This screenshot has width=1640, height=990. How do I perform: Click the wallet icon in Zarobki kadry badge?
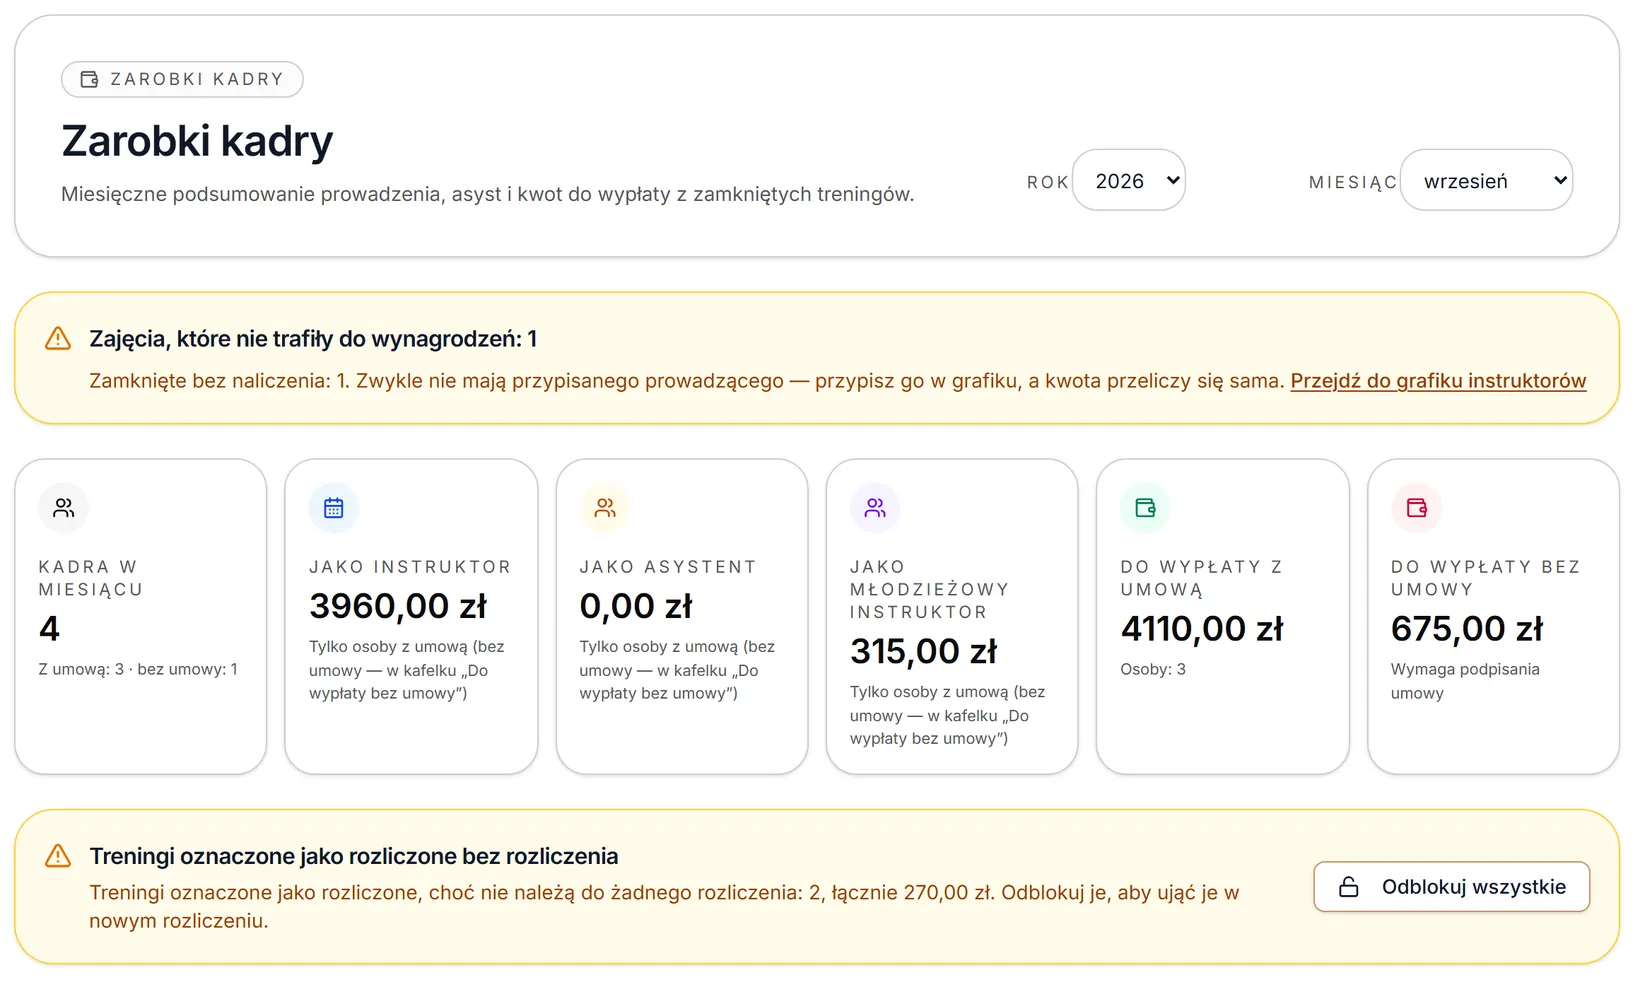[x=89, y=79]
